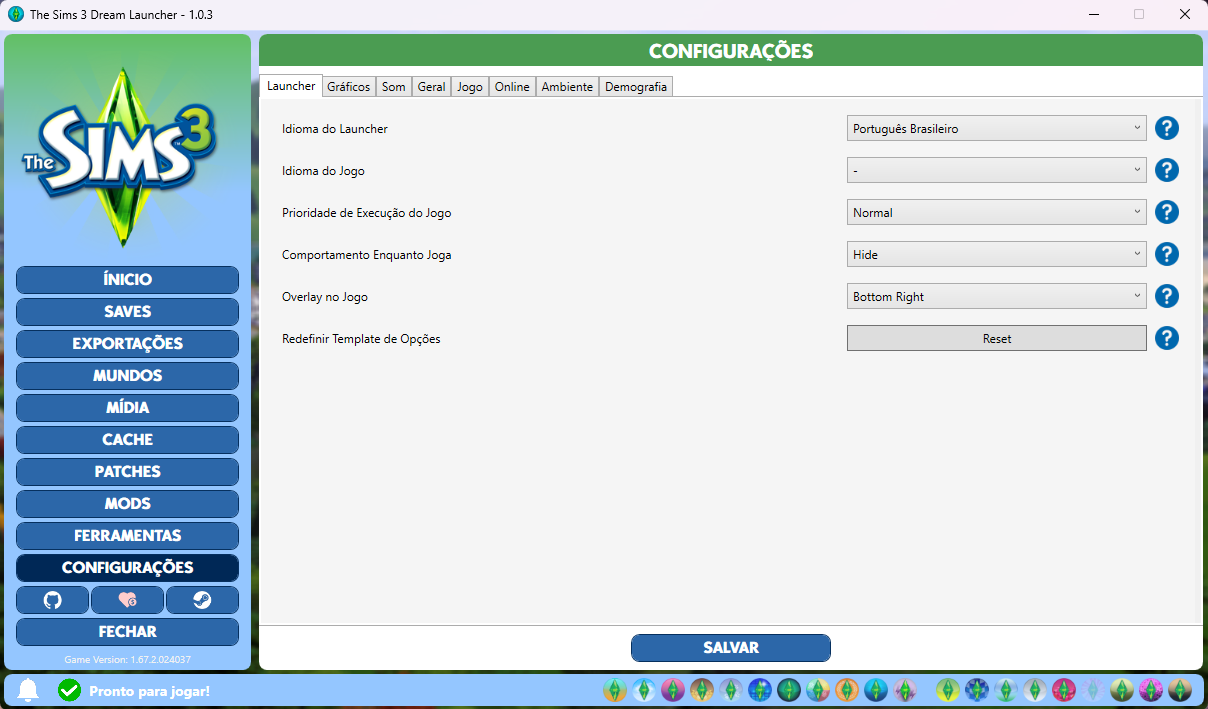Open the Steam icon button
This screenshot has height=709, width=1208.
click(202, 600)
